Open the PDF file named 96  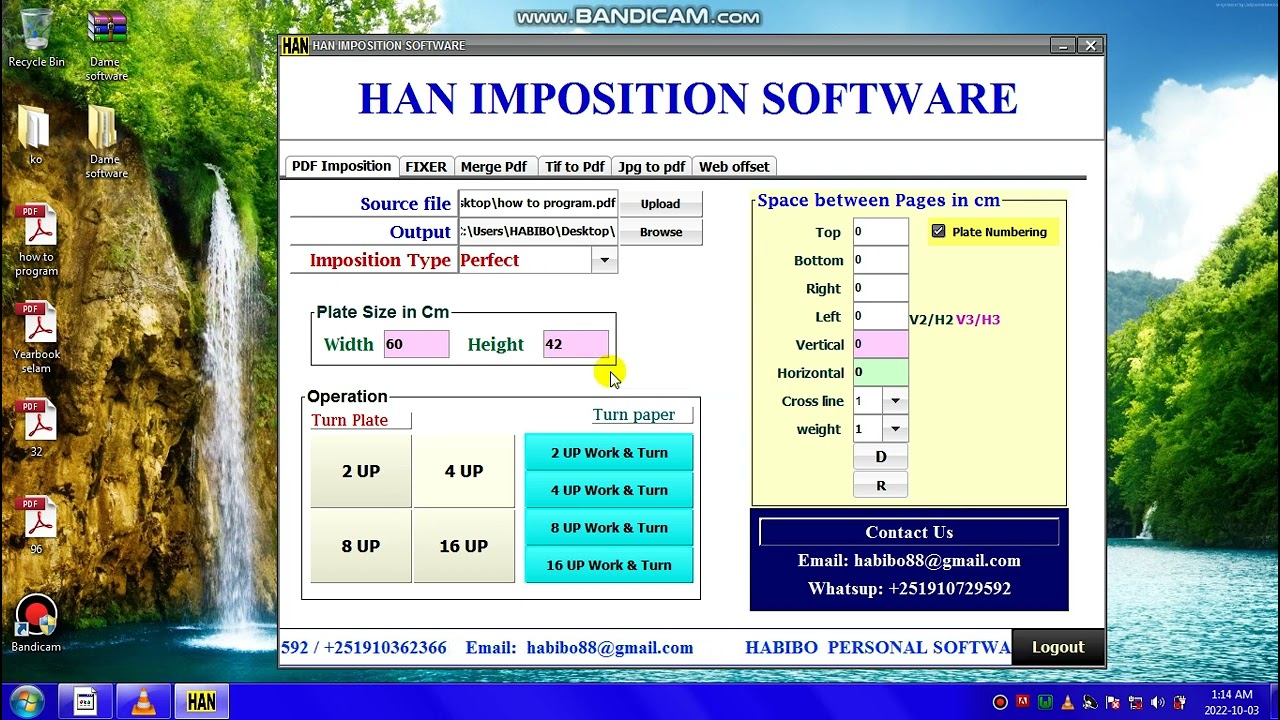coord(37,526)
